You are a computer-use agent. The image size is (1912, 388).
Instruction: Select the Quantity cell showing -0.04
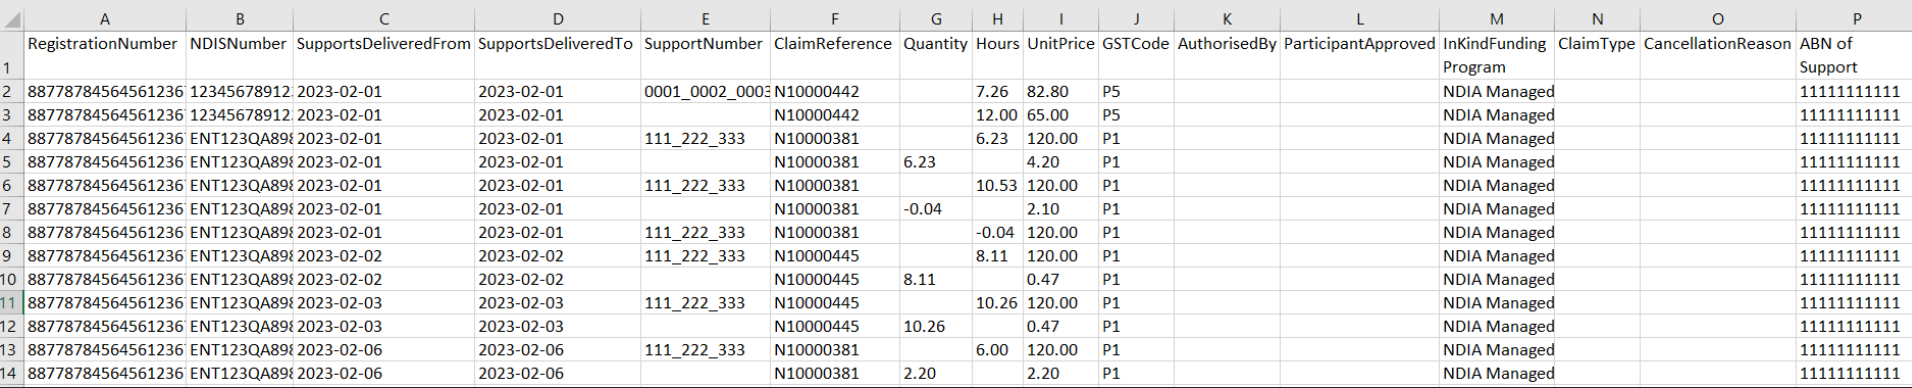click(x=936, y=209)
